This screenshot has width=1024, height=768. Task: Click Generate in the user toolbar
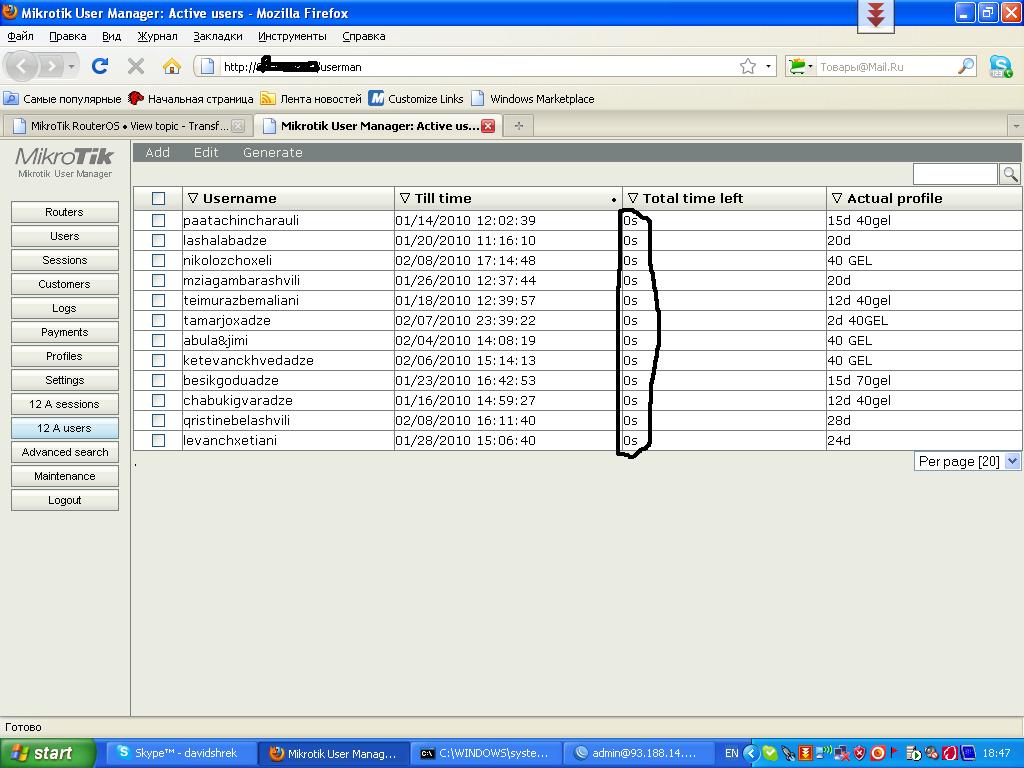click(x=272, y=152)
